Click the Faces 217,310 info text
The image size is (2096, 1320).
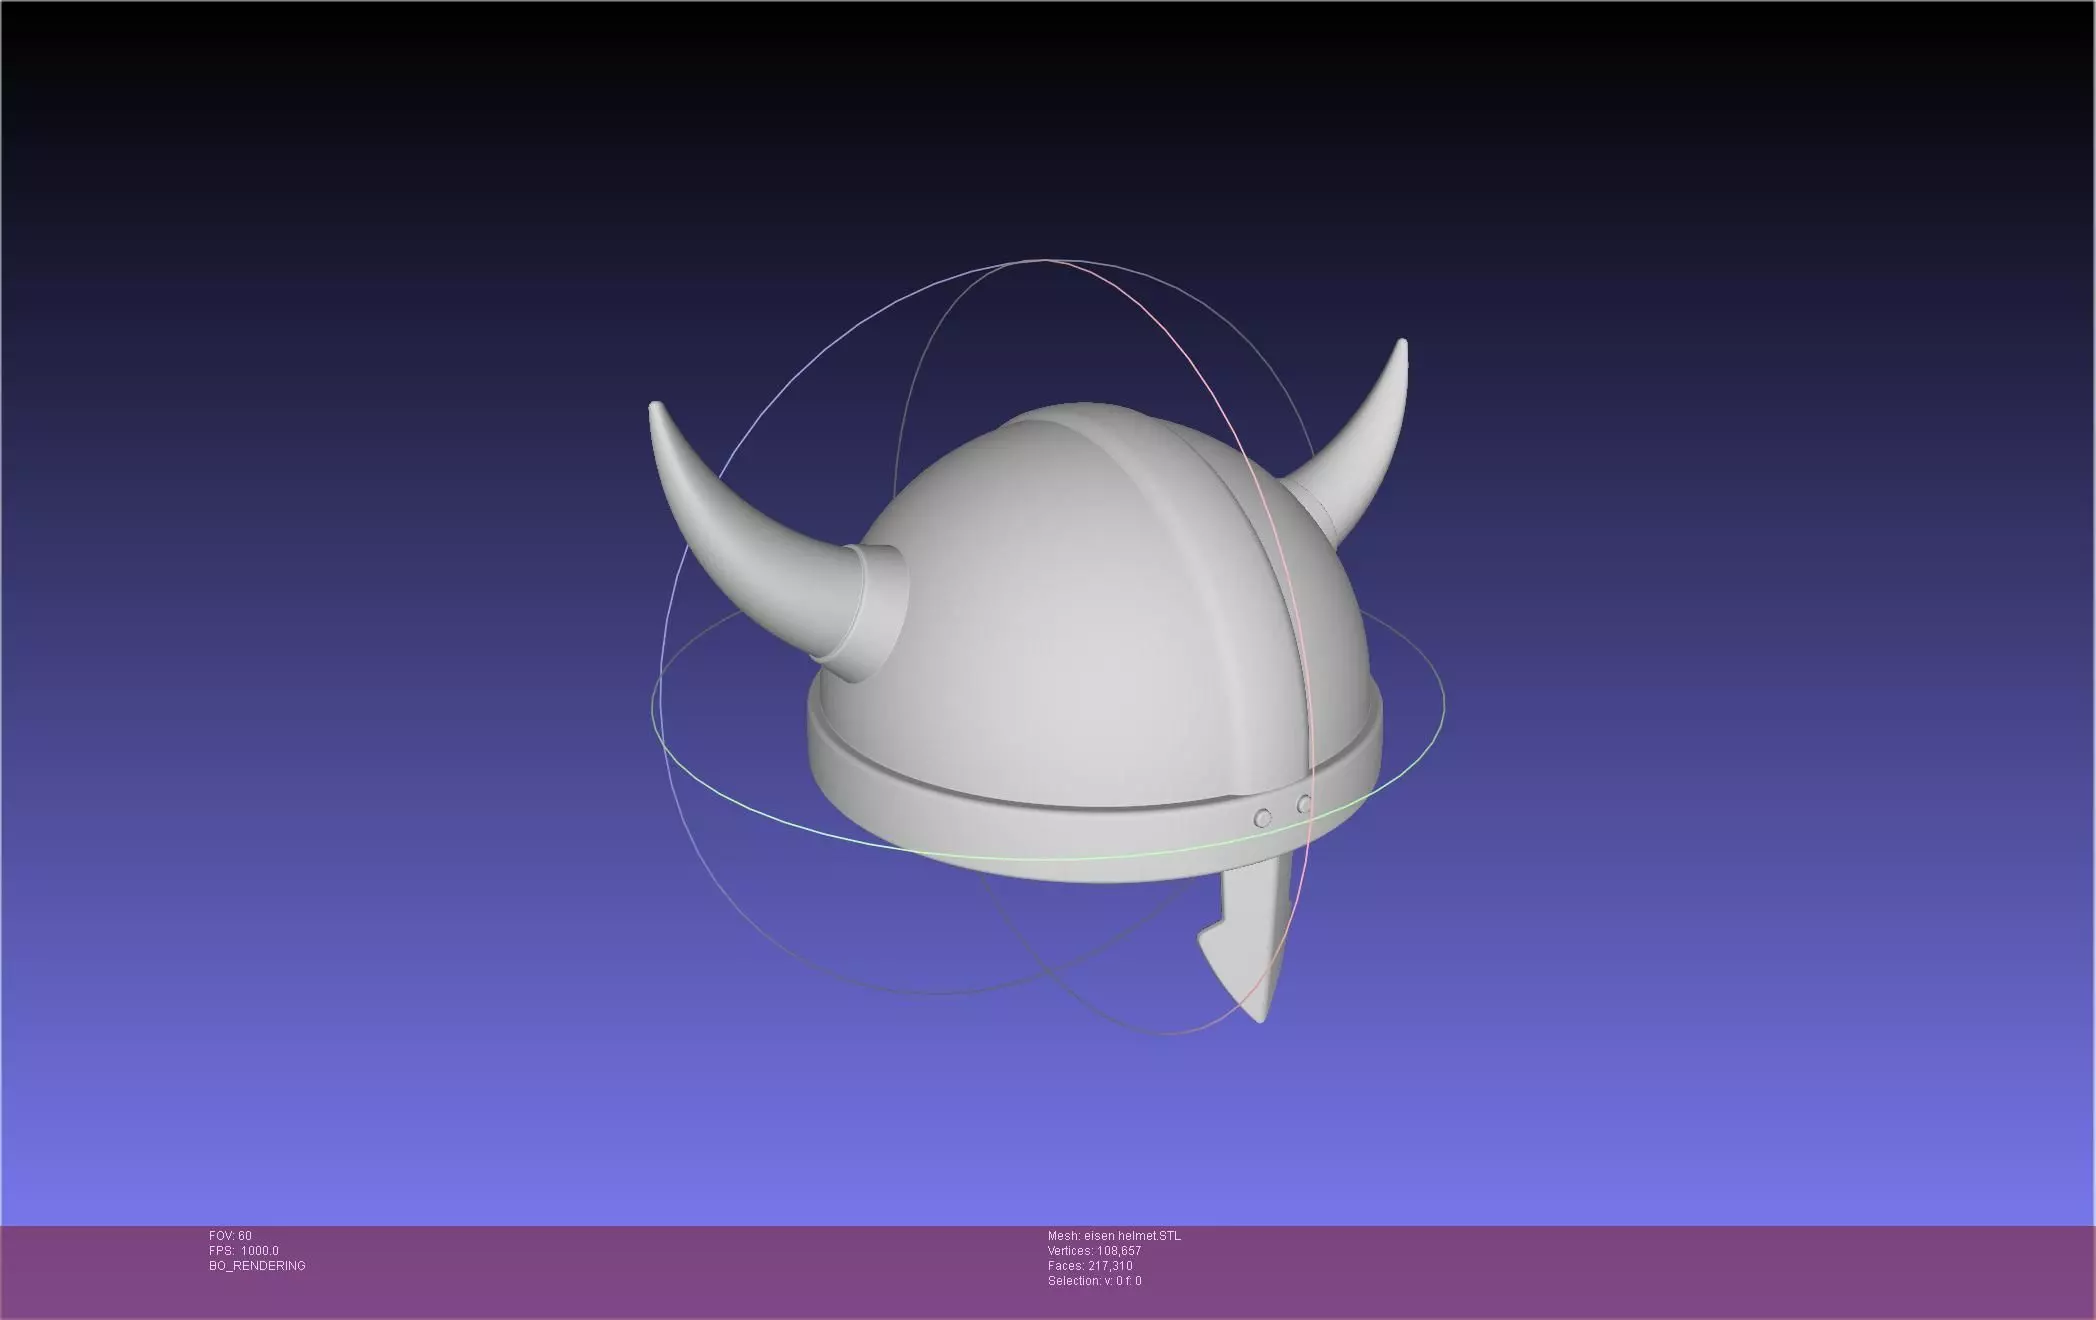tap(1090, 1266)
